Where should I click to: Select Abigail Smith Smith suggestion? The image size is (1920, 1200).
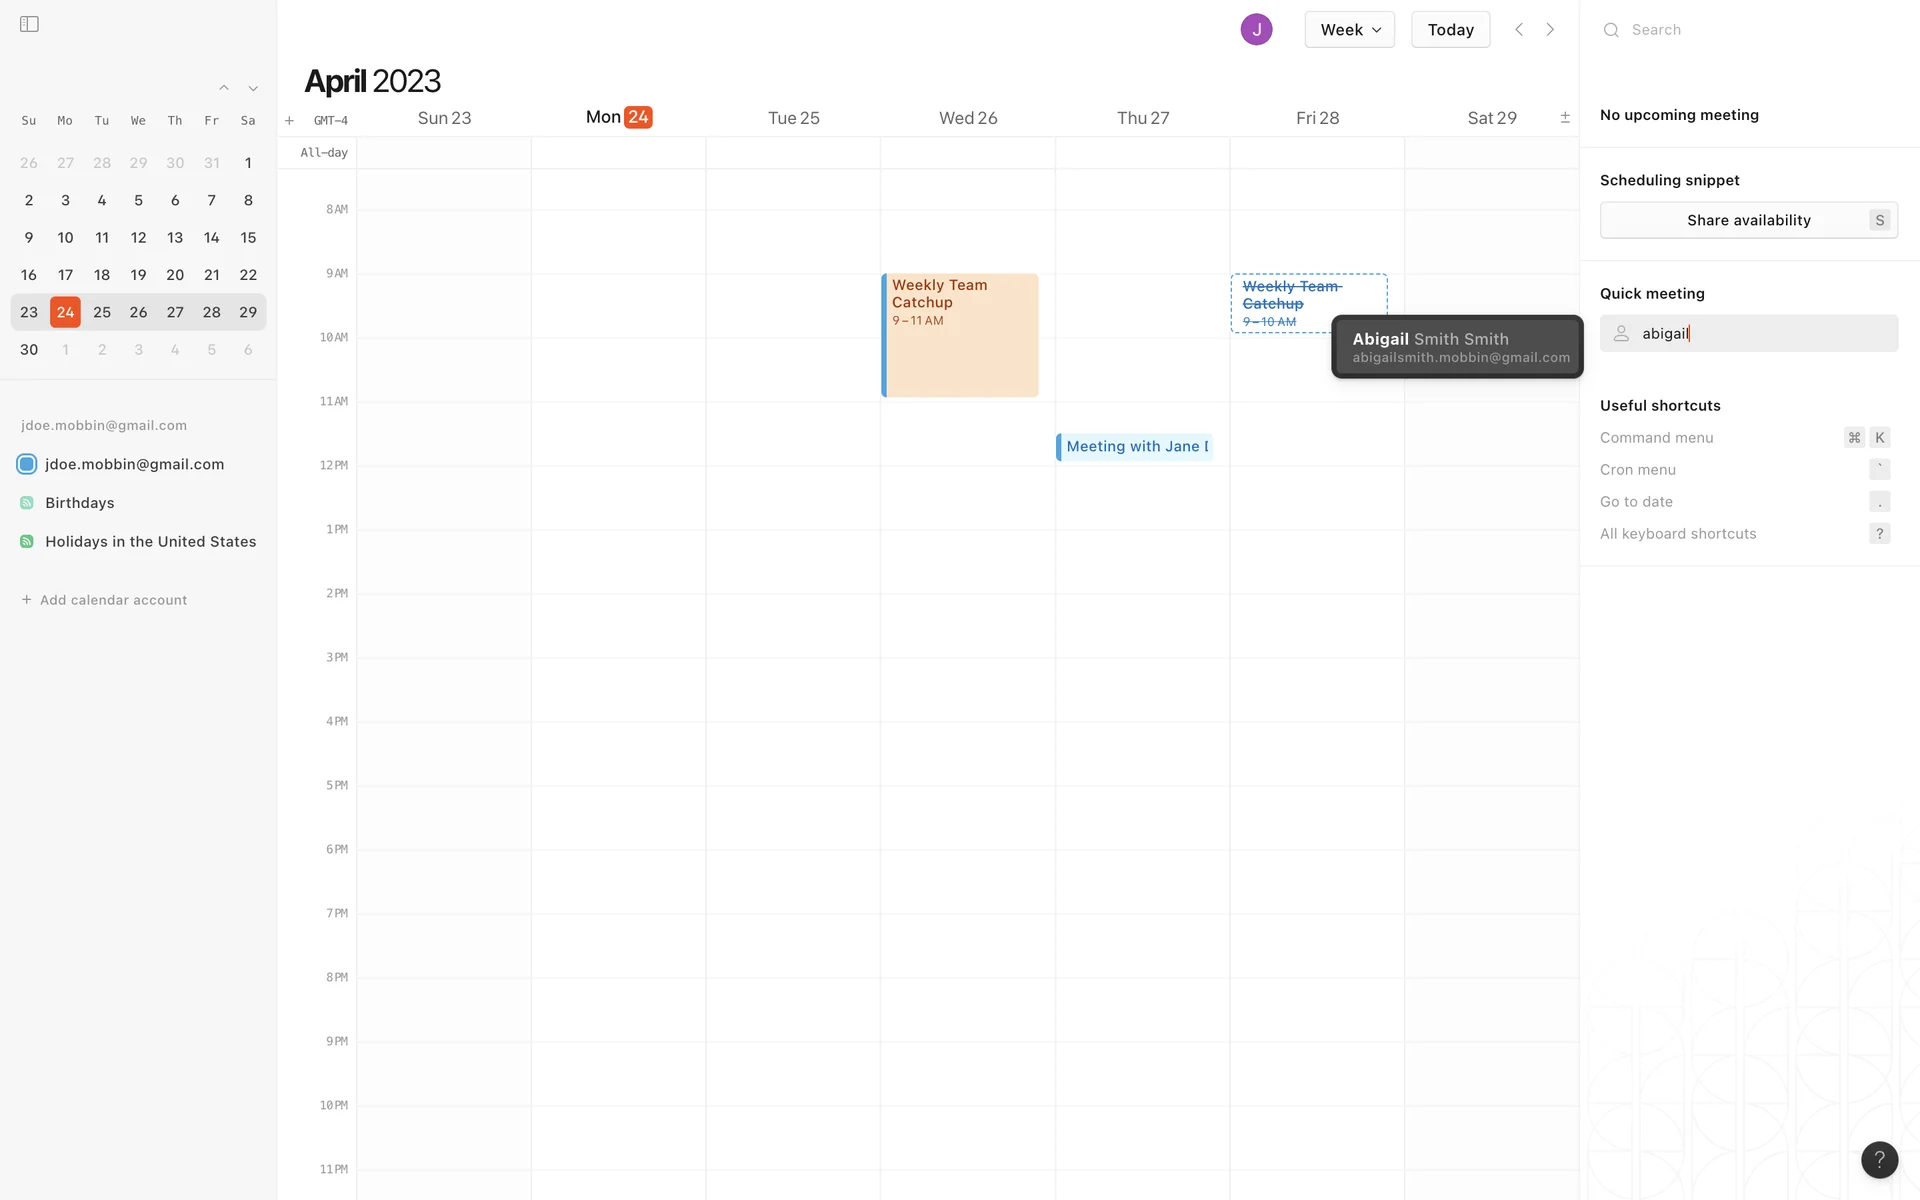[1457, 347]
